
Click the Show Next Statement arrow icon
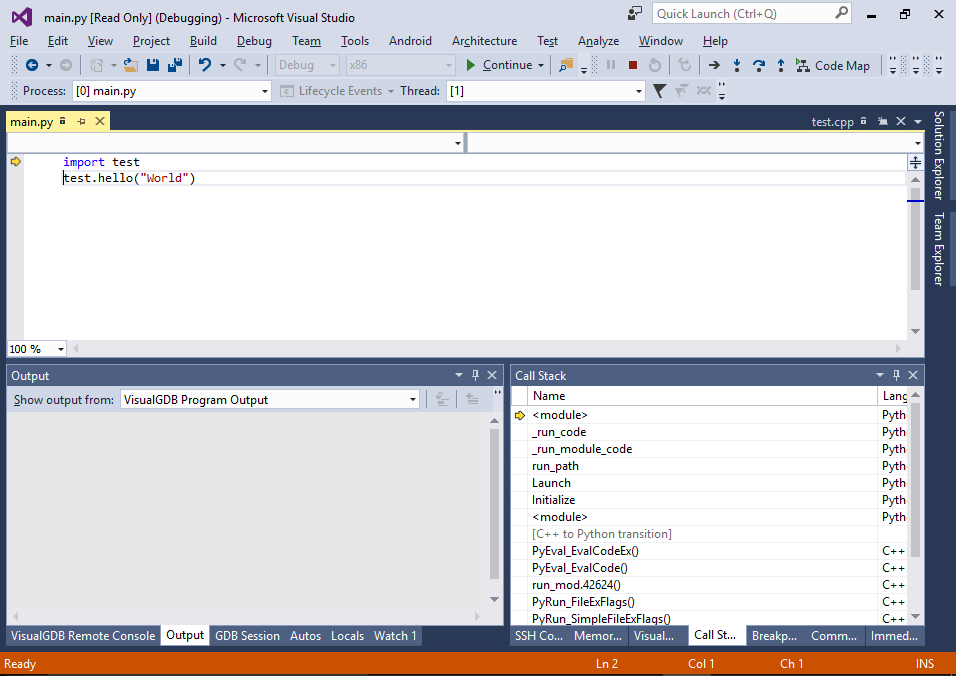714,65
